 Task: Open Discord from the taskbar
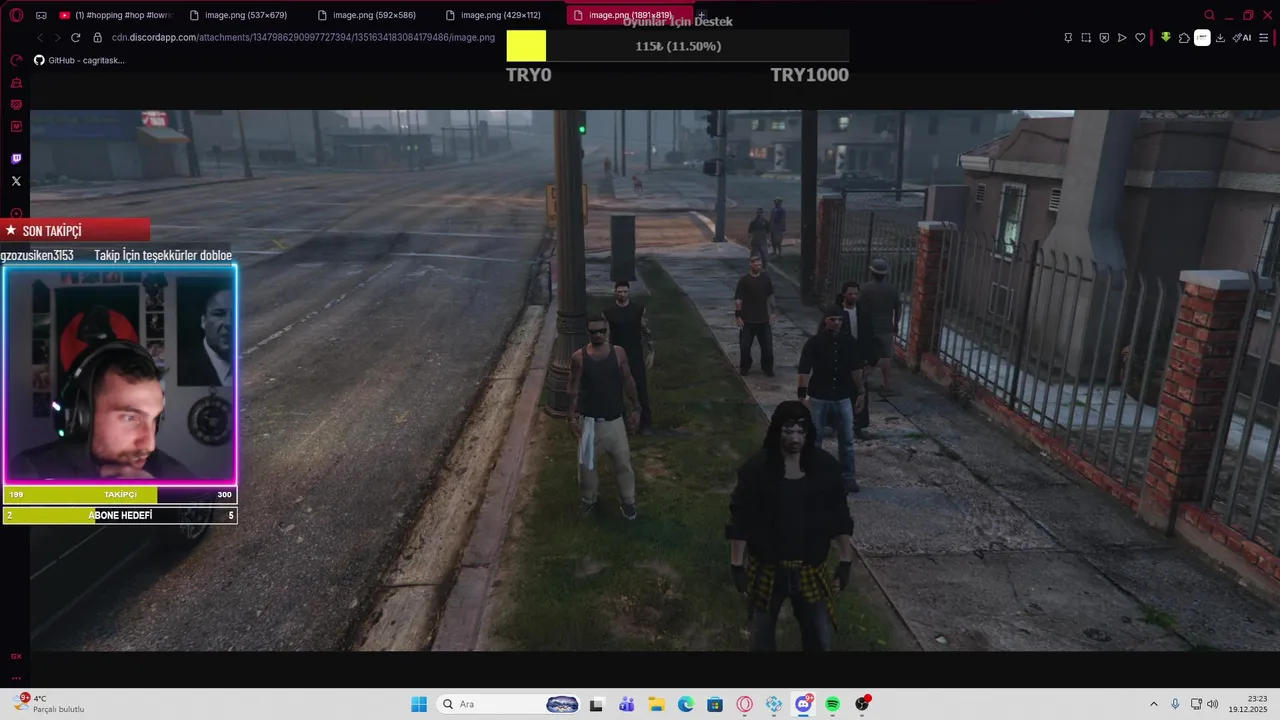tap(803, 704)
